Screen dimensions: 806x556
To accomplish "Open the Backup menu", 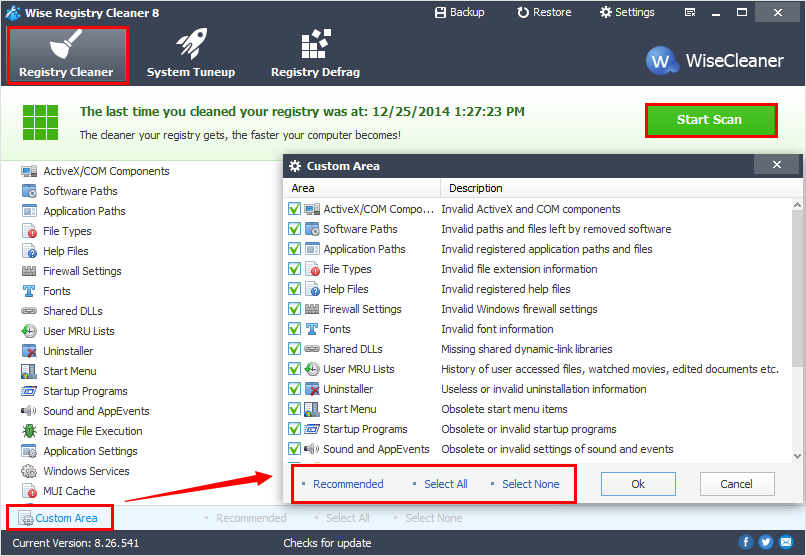I will 460,12.
